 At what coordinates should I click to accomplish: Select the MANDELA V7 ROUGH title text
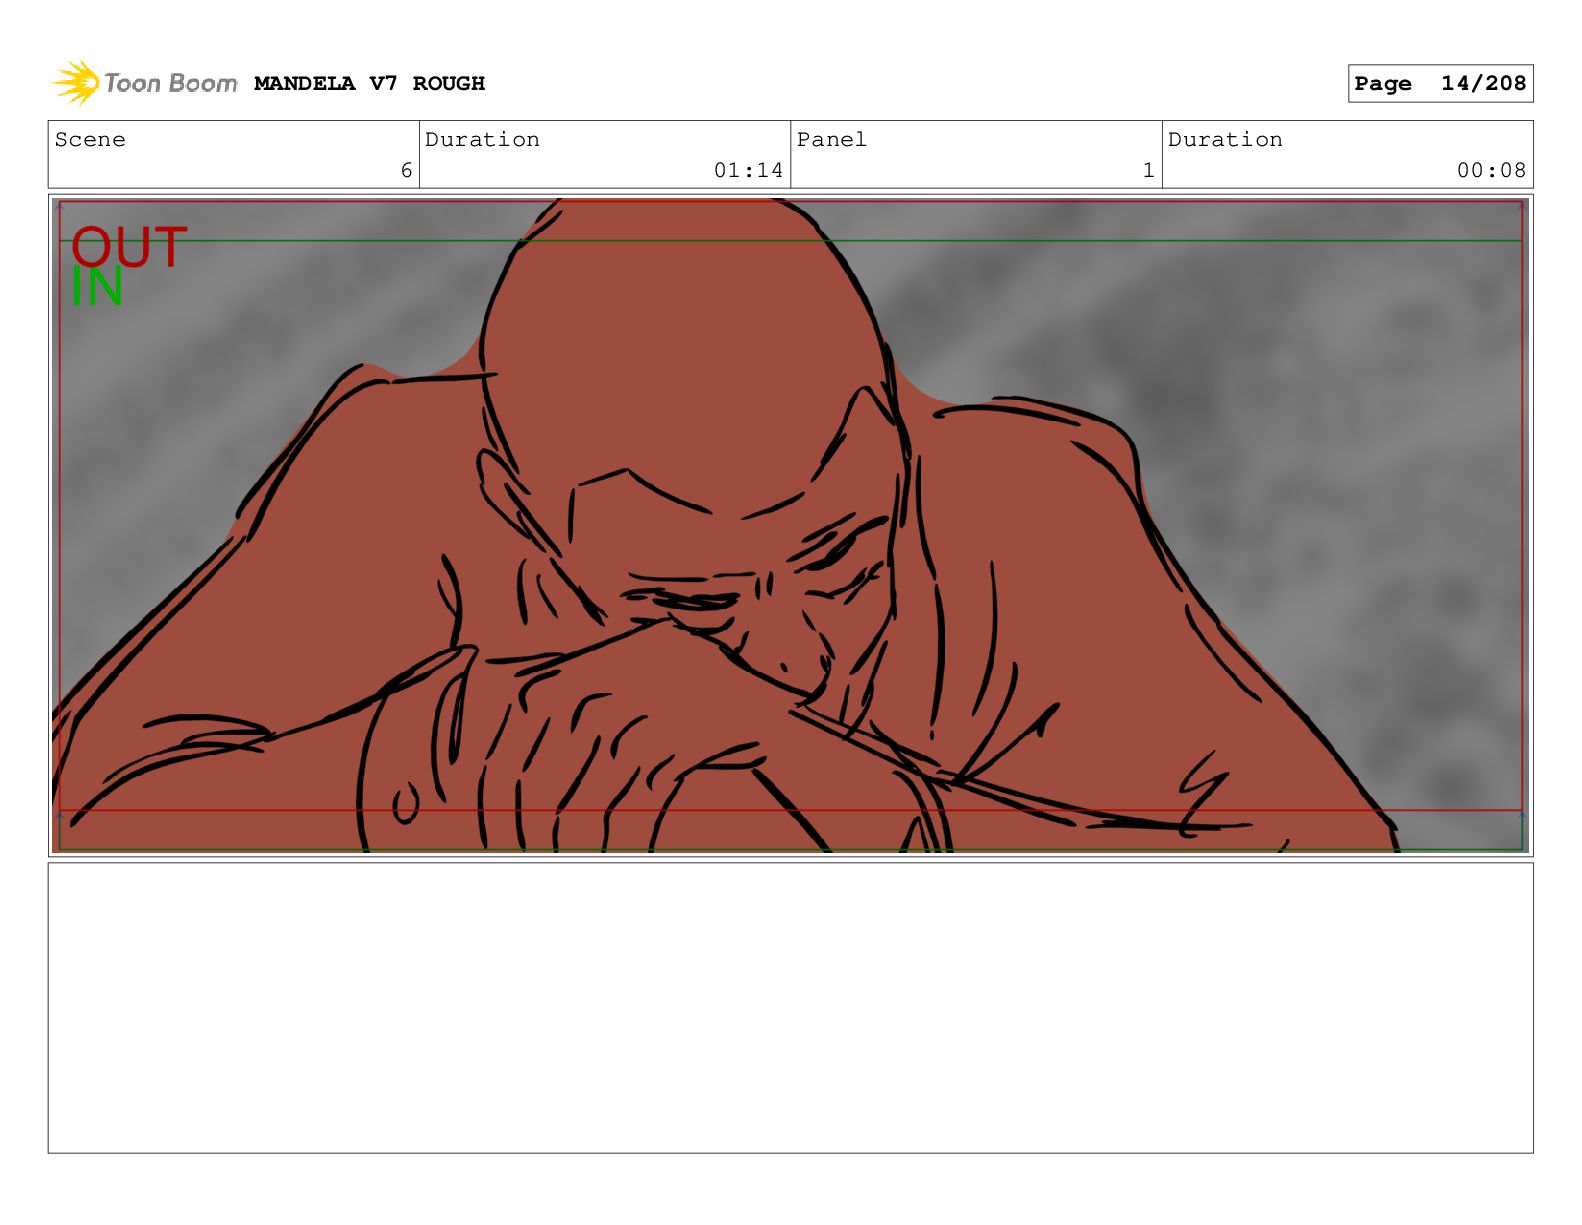pyautogui.click(x=369, y=84)
